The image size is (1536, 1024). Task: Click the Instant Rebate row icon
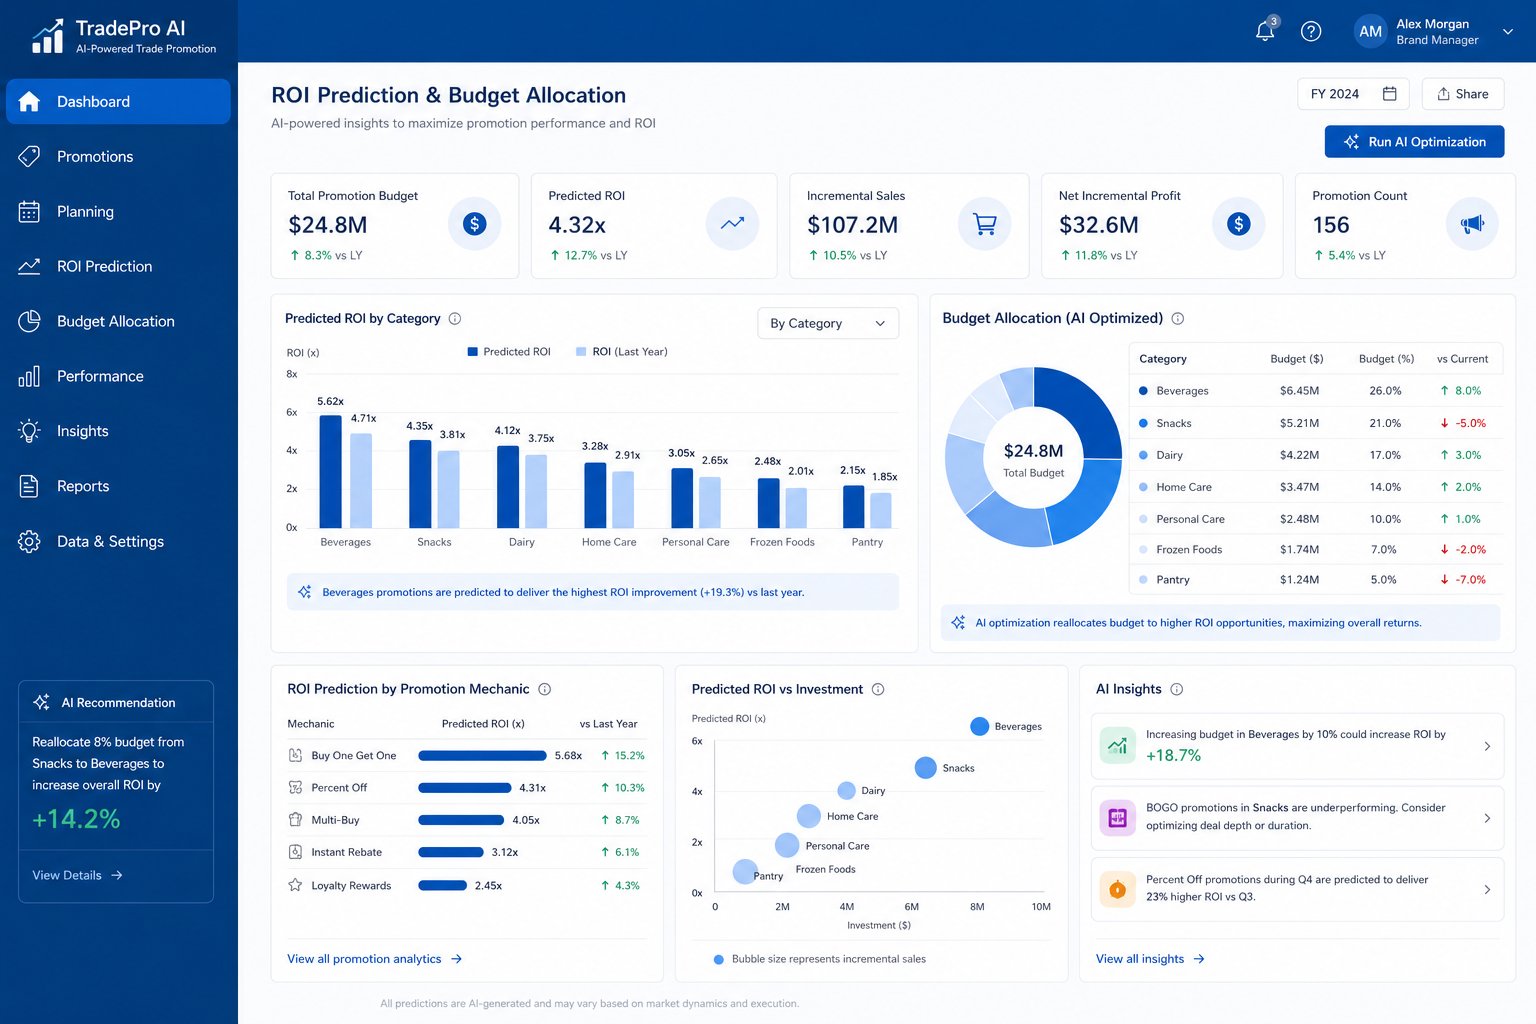tap(295, 852)
